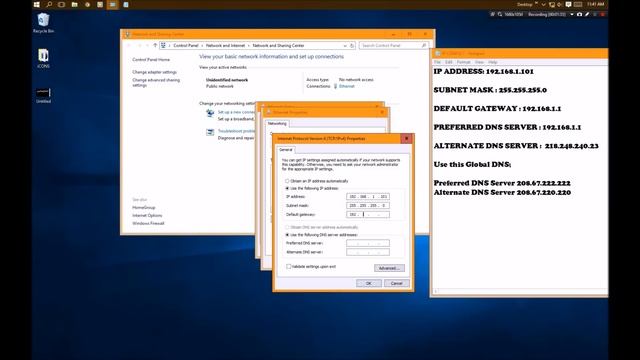Click the Preferred DNS server field
The image size is (640, 360).
tap(368, 243)
